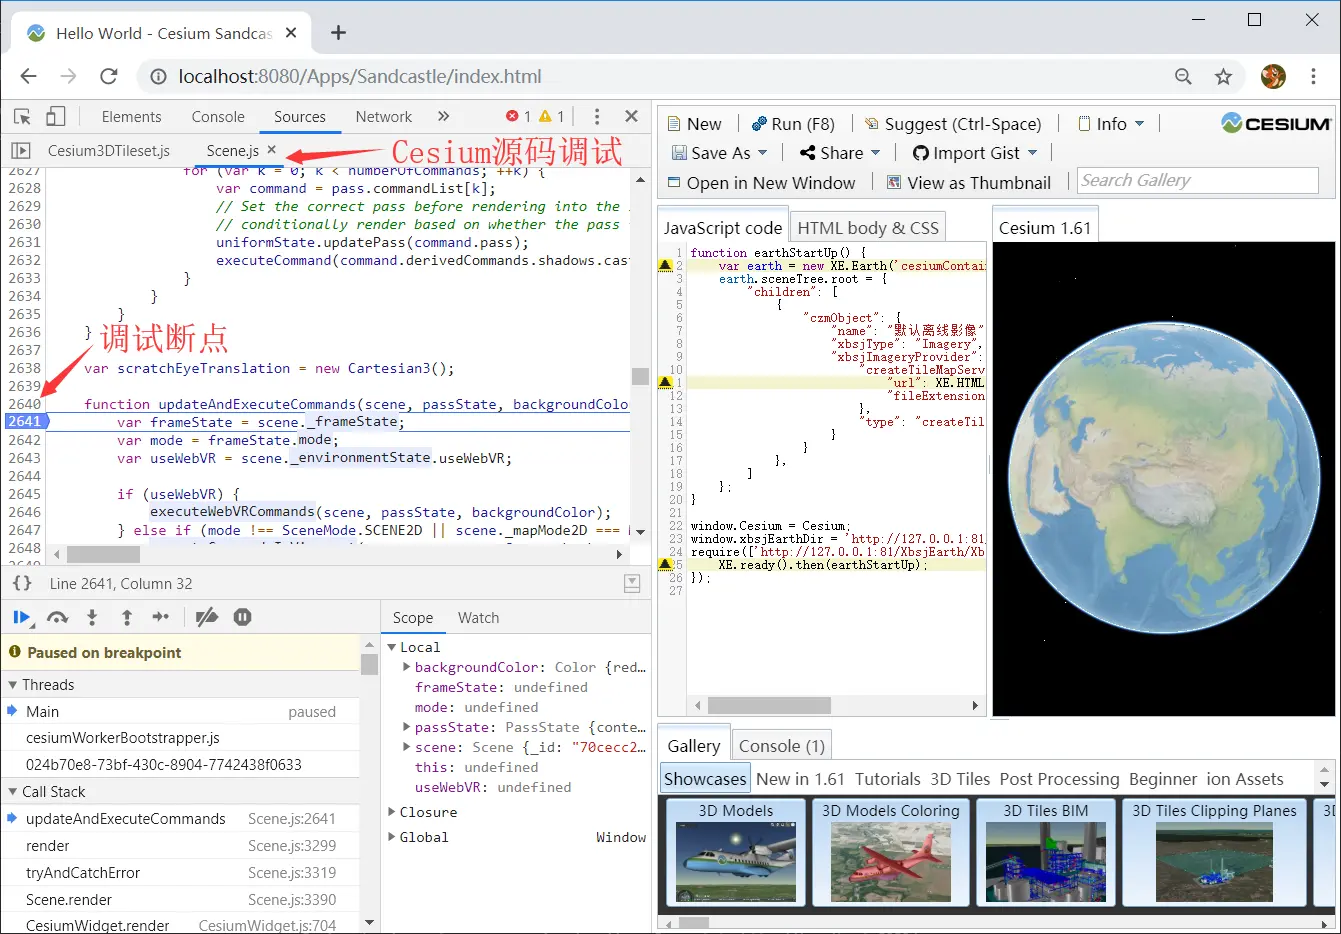
Task: Show more DevTools tabs chevron
Action: (443, 116)
